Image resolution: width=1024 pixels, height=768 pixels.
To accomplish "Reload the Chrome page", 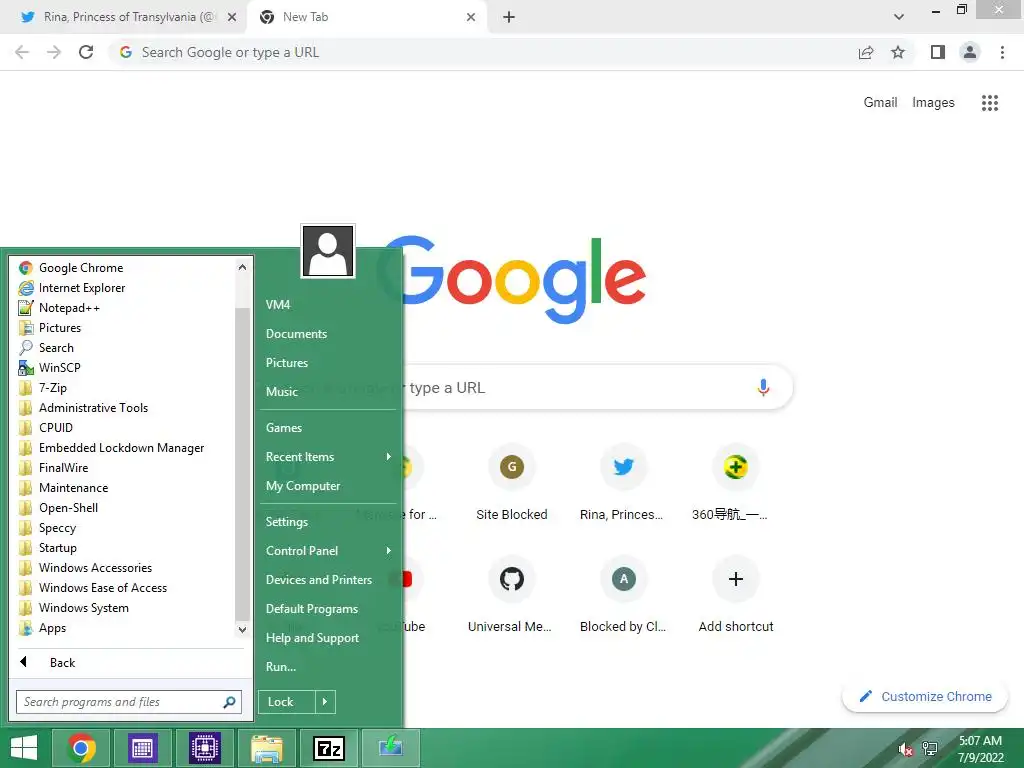I will tap(86, 52).
